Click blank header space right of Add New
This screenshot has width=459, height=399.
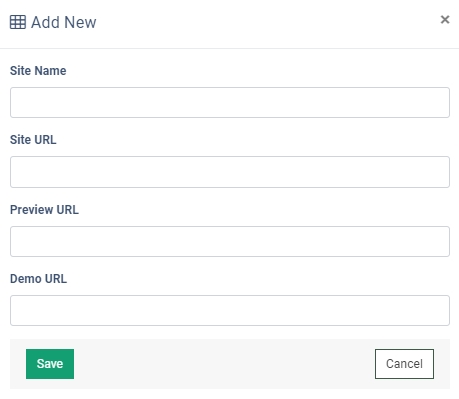point(267,22)
